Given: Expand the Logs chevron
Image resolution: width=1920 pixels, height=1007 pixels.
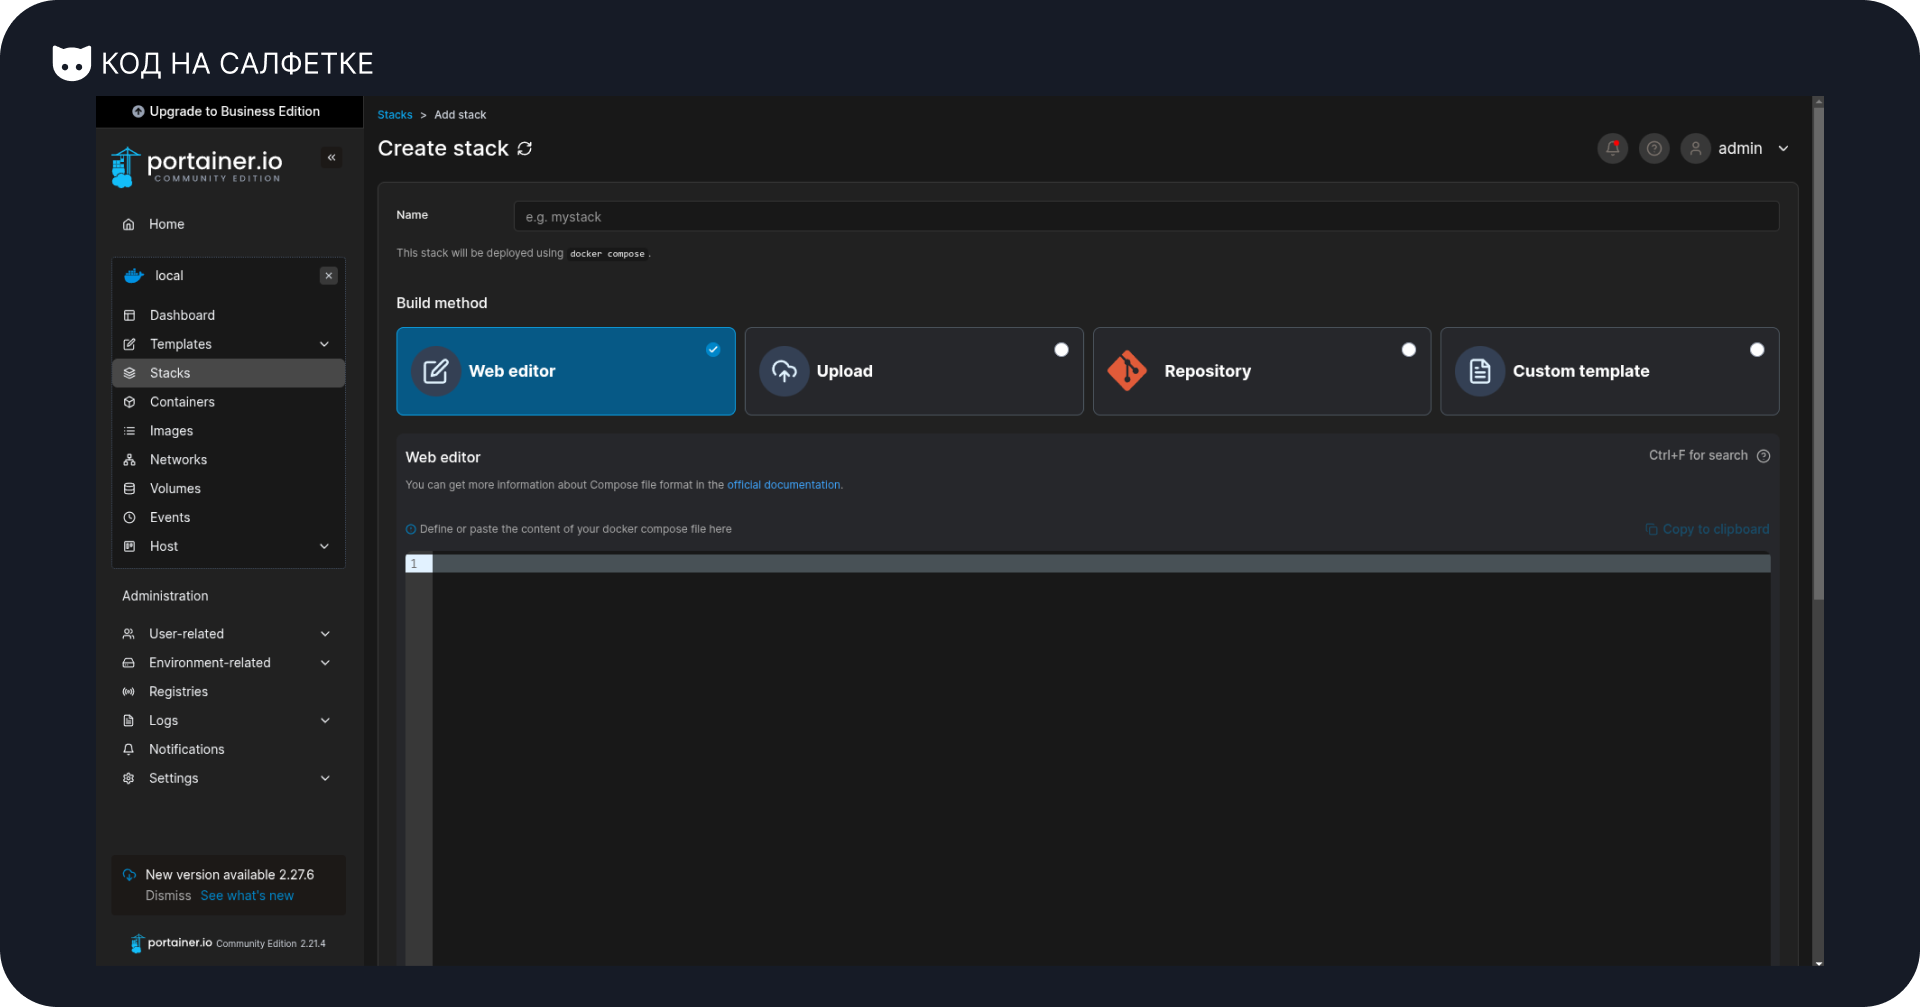Looking at the screenshot, I should [325, 721].
